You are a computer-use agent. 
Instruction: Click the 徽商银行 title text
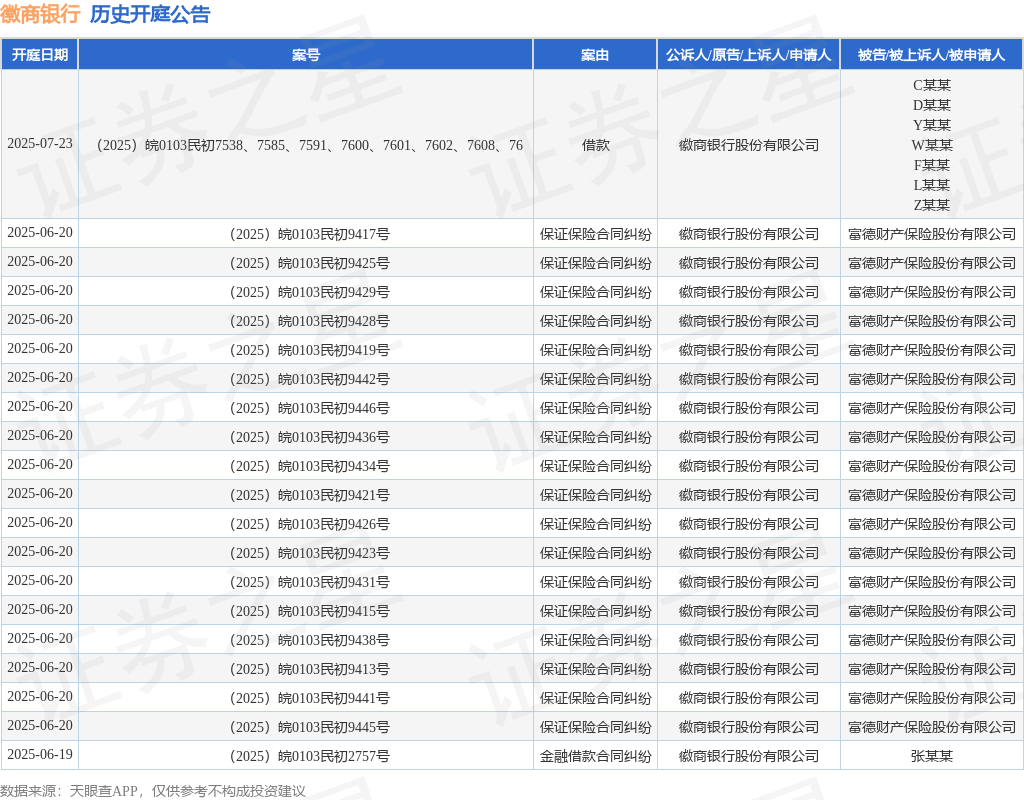(x=40, y=14)
